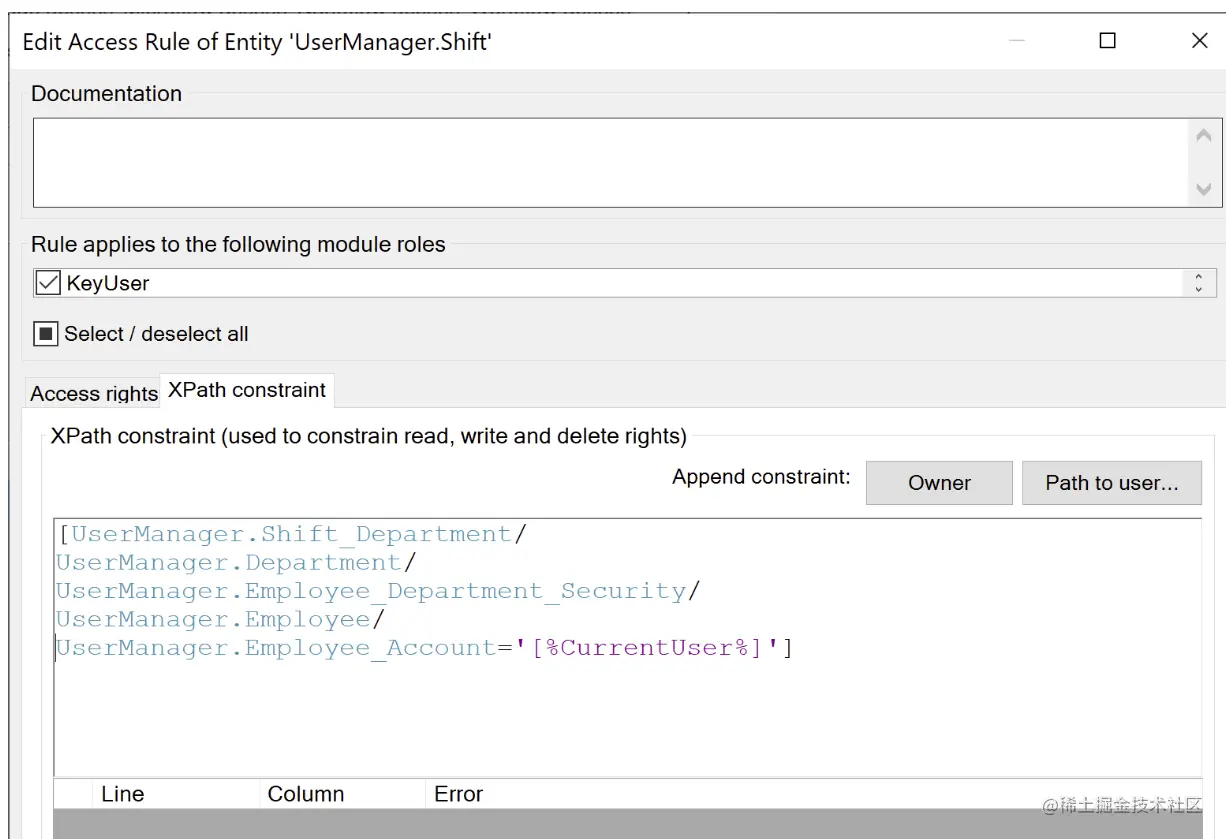Minimize the Edit Access Rule dialog
Screen dimensions: 1226x839
click(1017, 41)
